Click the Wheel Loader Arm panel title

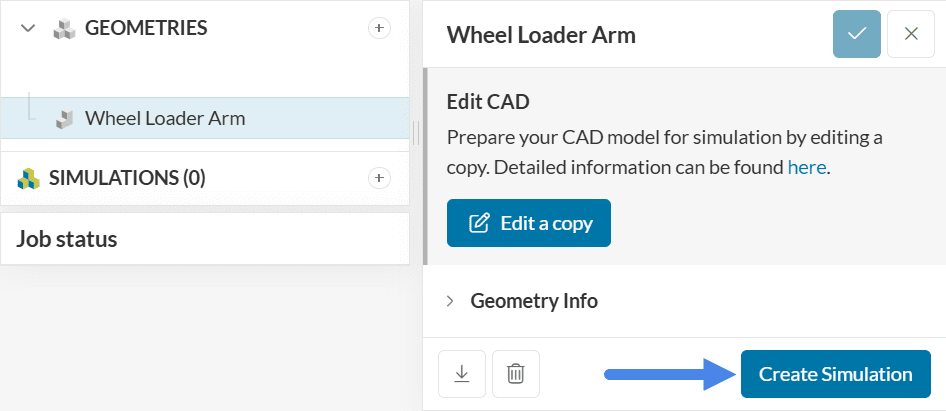pos(541,35)
